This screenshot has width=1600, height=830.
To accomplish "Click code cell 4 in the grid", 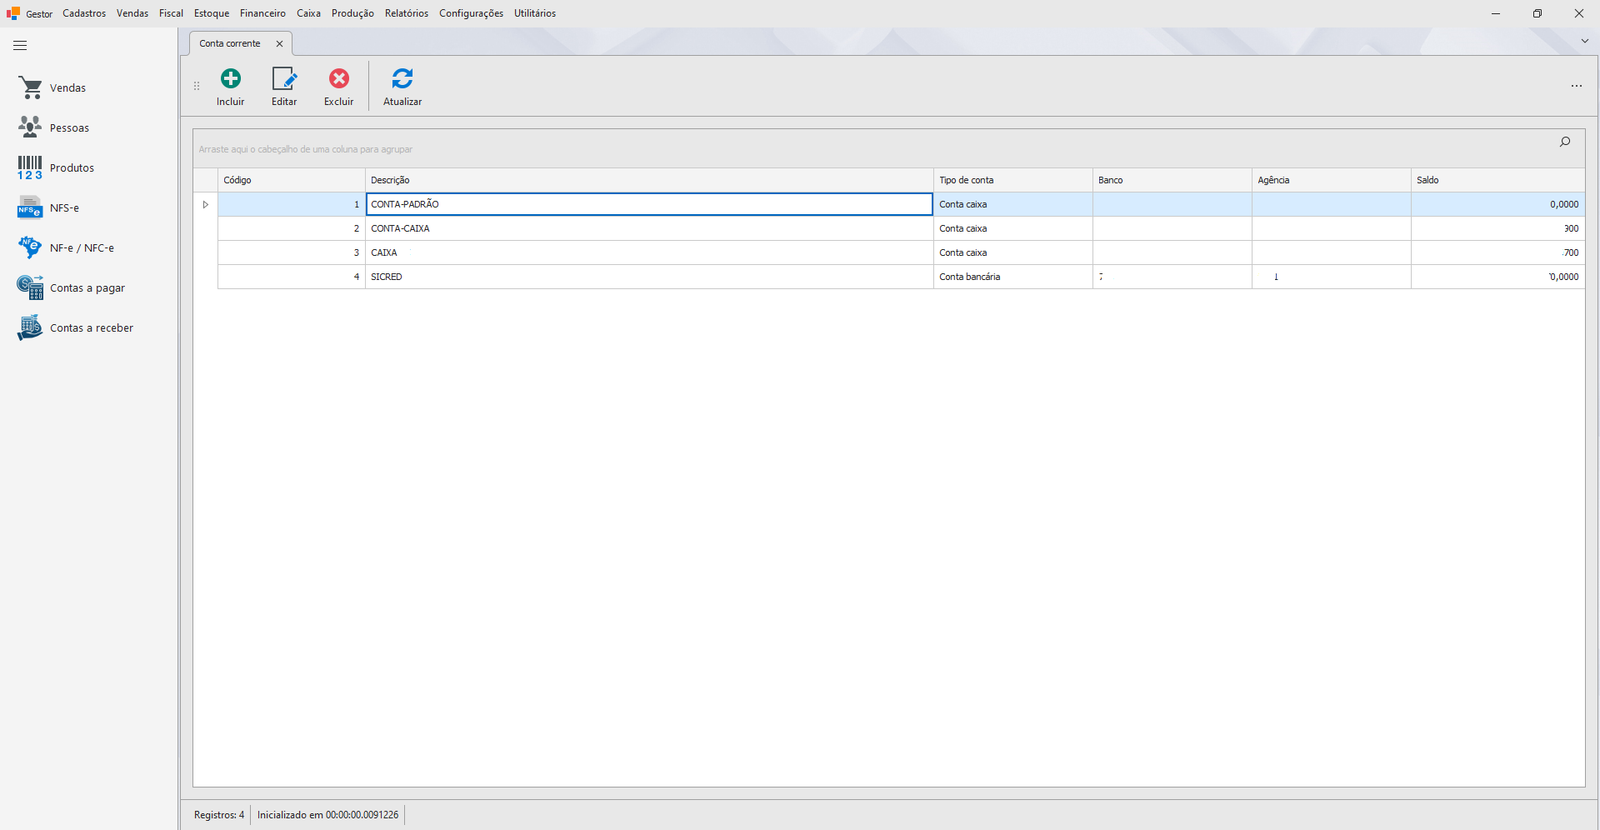I will 291,277.
